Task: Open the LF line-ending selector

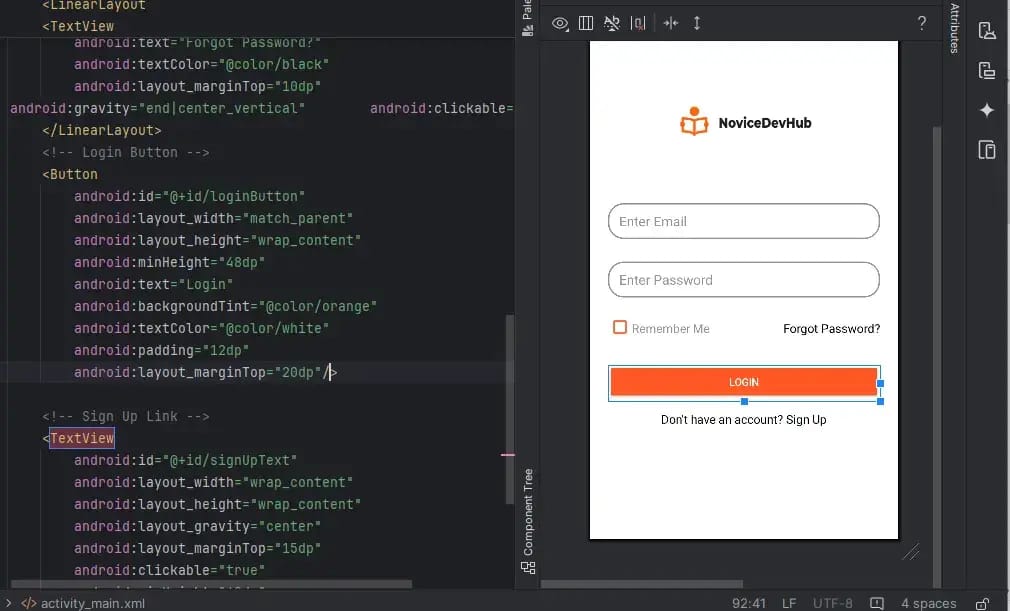Action: tap(788, 603)
